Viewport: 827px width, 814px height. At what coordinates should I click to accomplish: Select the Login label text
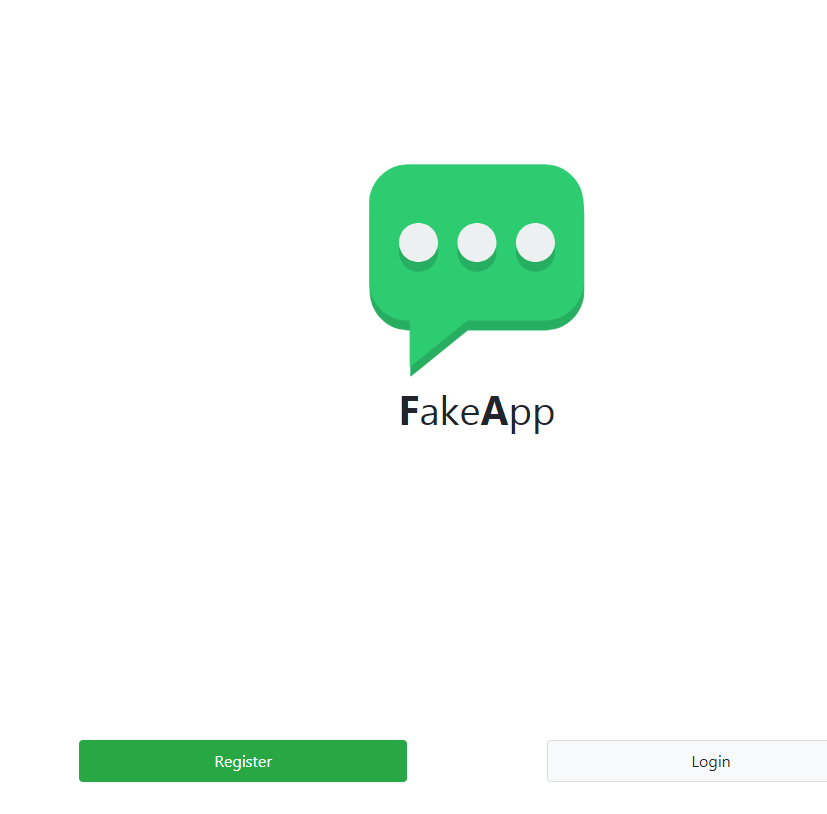pos(710,761)
